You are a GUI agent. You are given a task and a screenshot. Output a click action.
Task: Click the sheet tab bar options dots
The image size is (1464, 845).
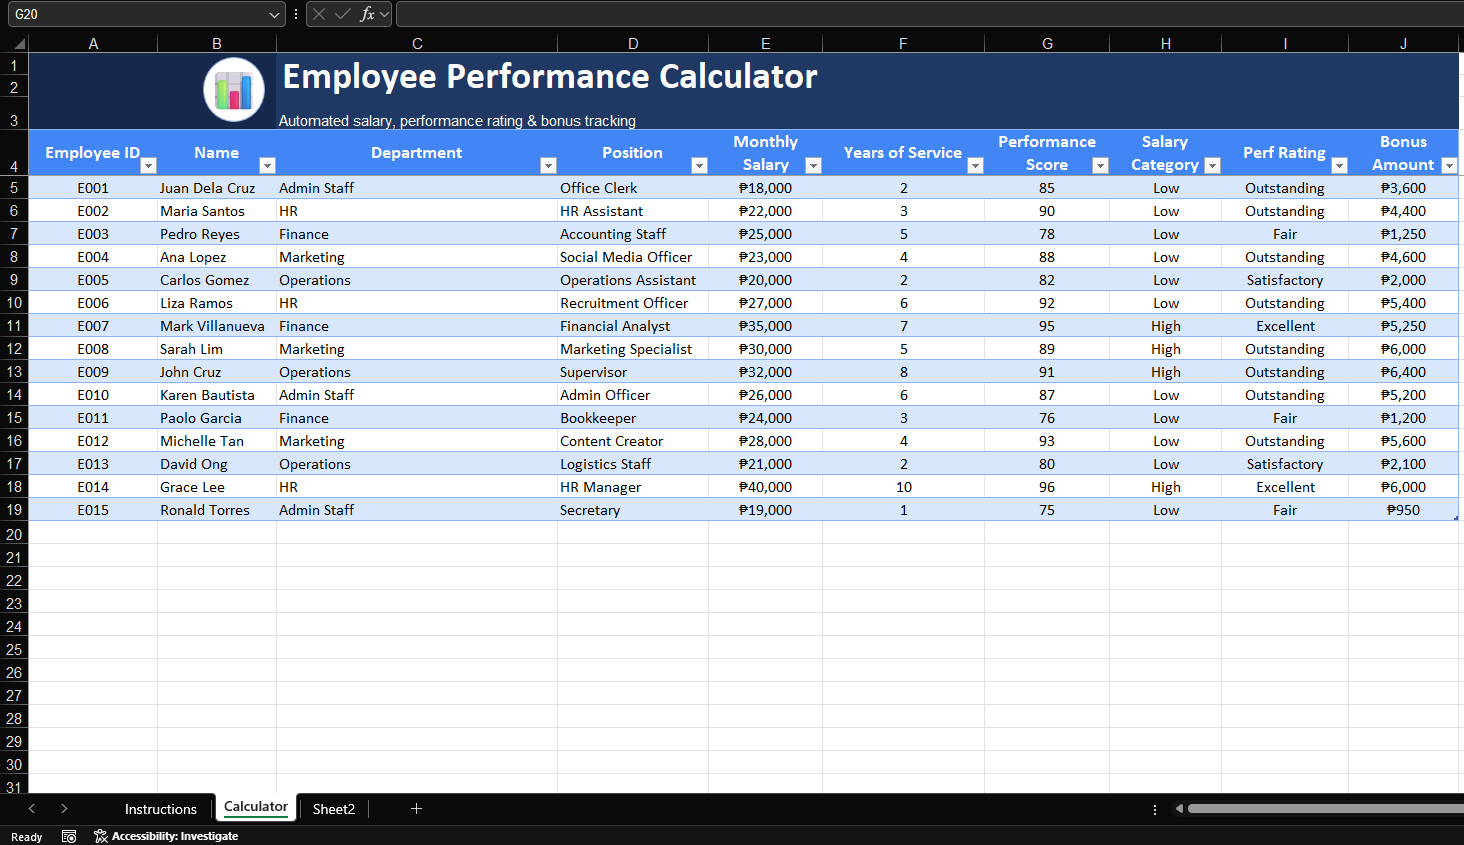click(1155, 809)
